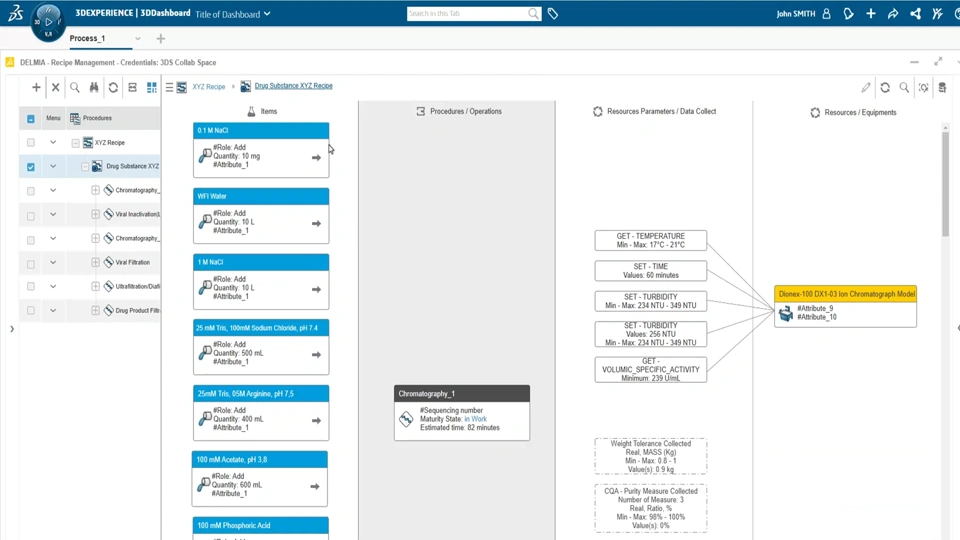Image resolution: width=960 pixels, height=540 pixels.
Task: Click arrow on 1 M NaCl card
Action: [316, 289]
